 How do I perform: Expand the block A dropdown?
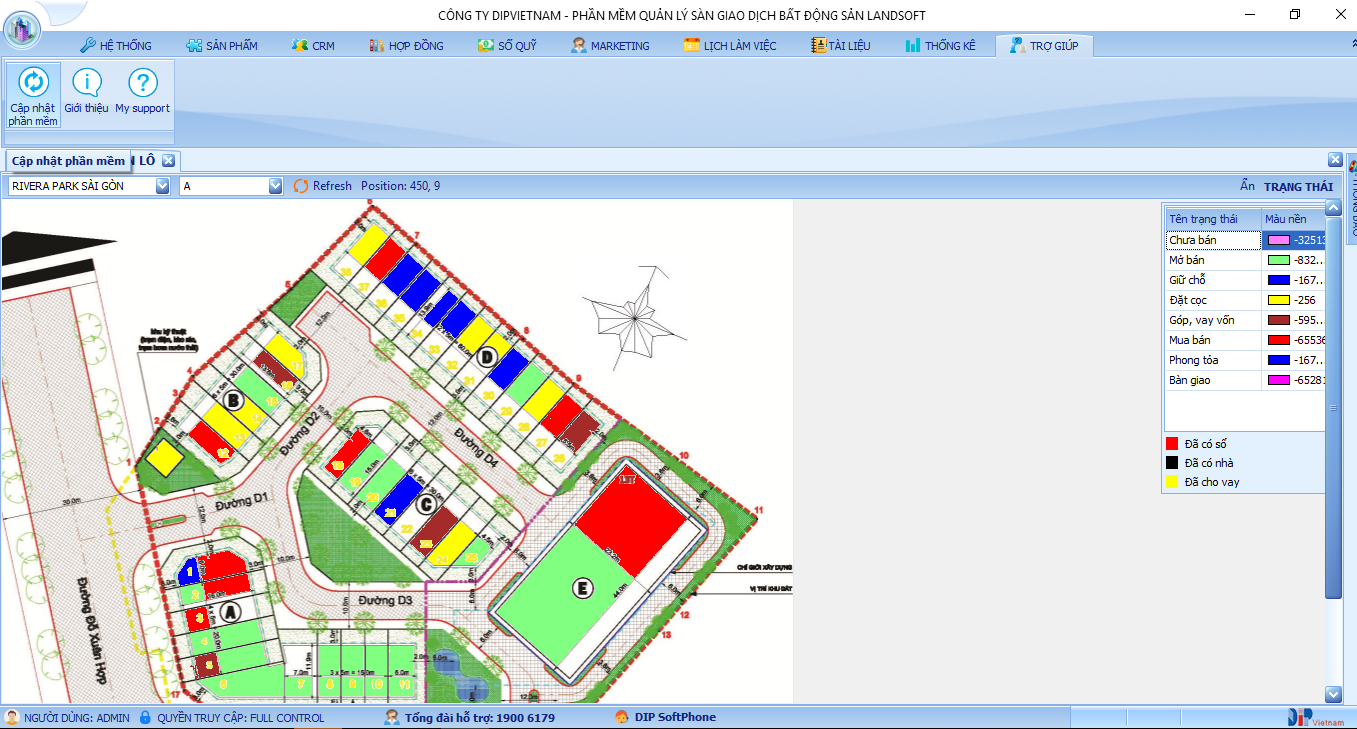(x=276, y=186)
